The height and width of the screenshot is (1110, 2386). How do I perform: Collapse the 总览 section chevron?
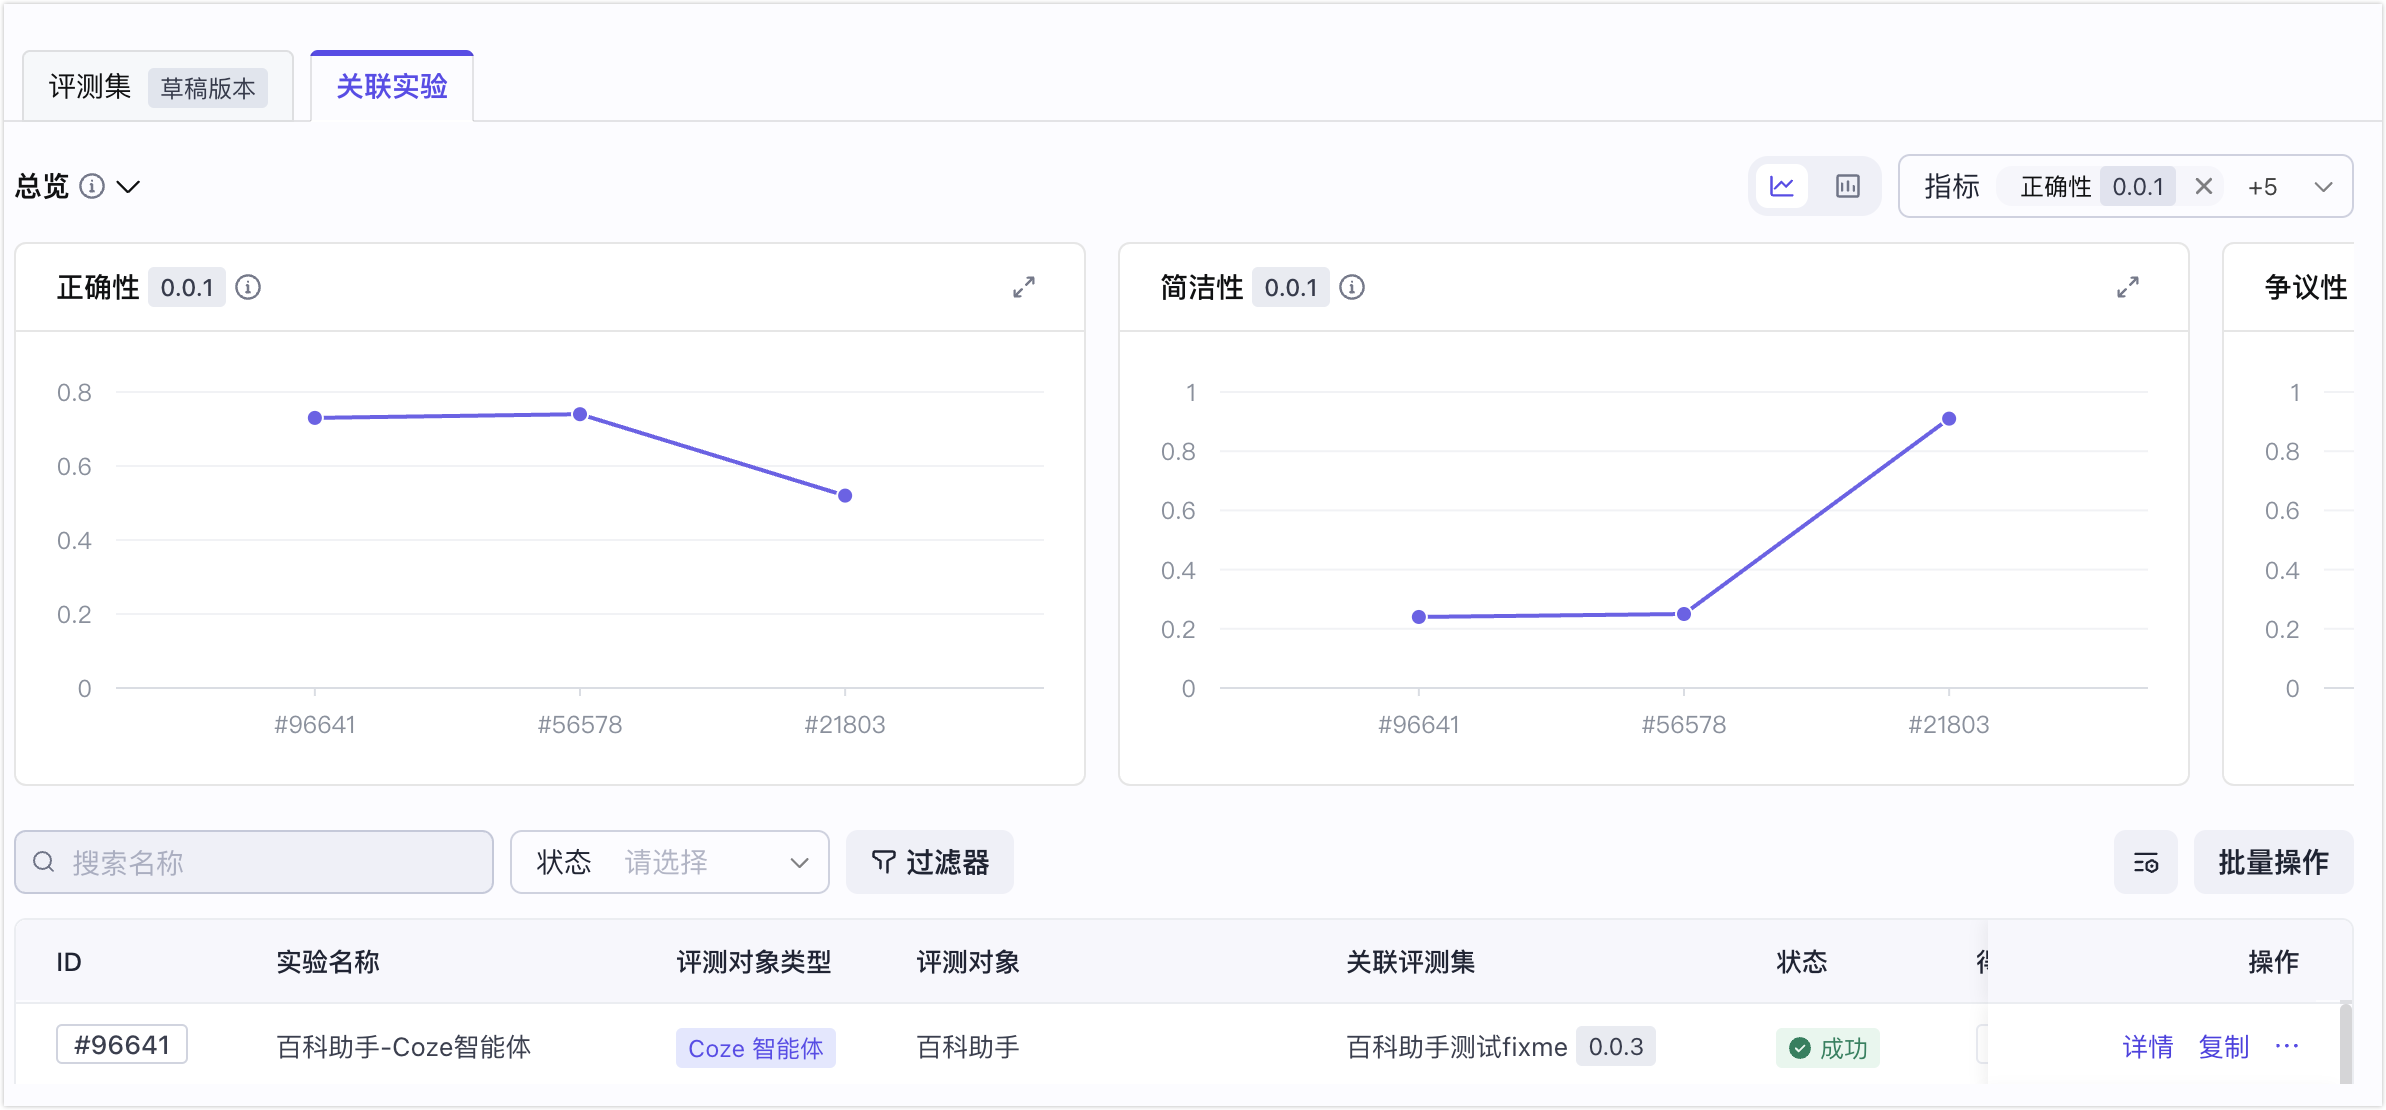[x=128, y=187]
